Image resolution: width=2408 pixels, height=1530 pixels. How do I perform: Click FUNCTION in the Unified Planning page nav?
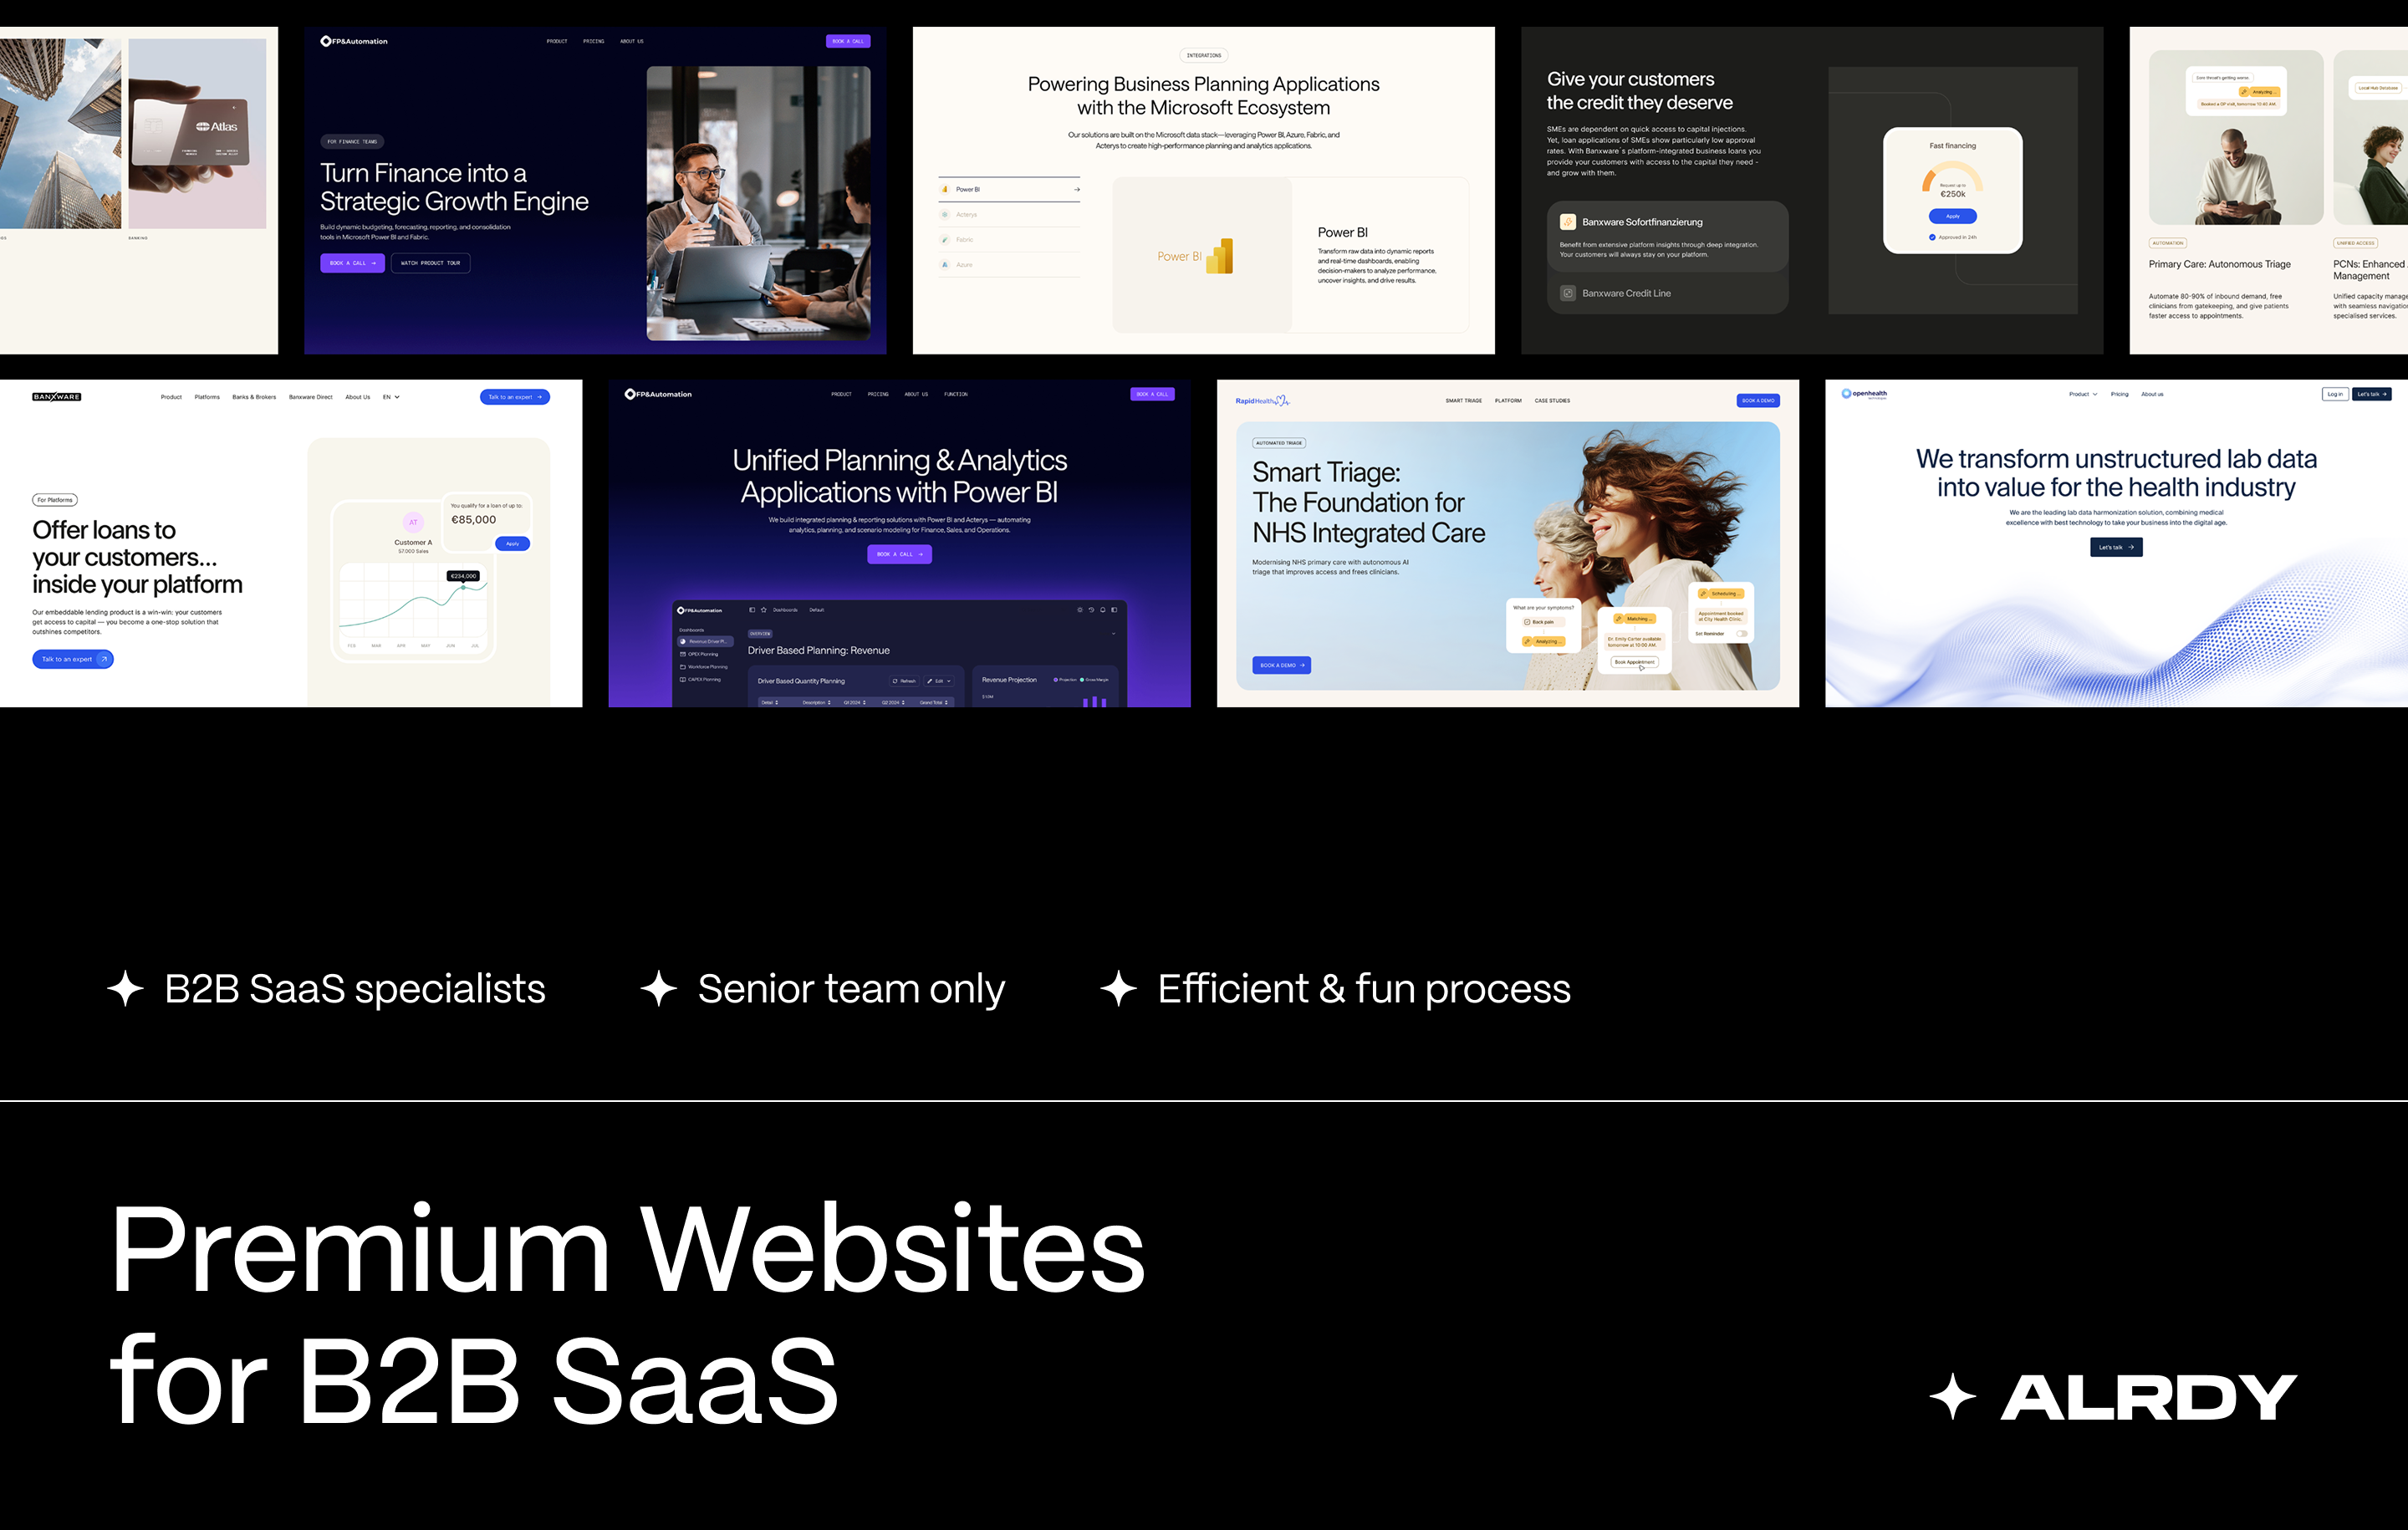(x=956, y=394)
